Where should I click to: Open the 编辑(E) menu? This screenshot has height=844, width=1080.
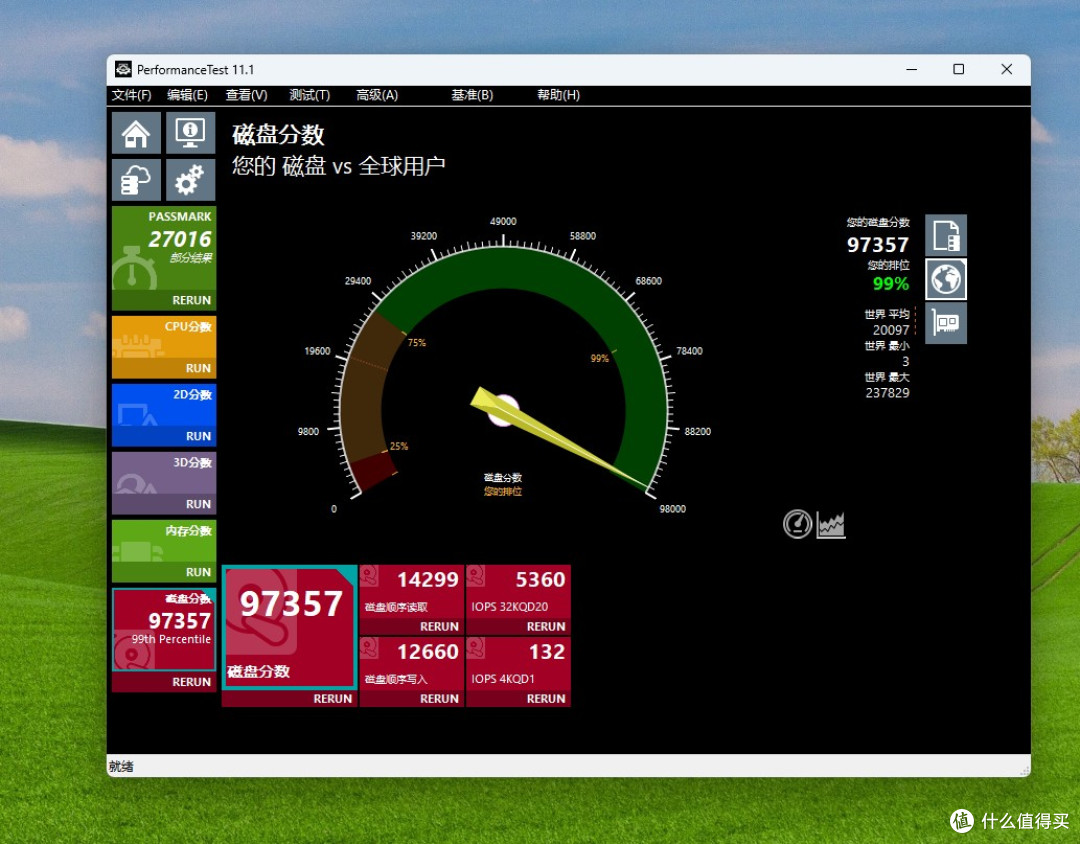[x=187, y=95]
